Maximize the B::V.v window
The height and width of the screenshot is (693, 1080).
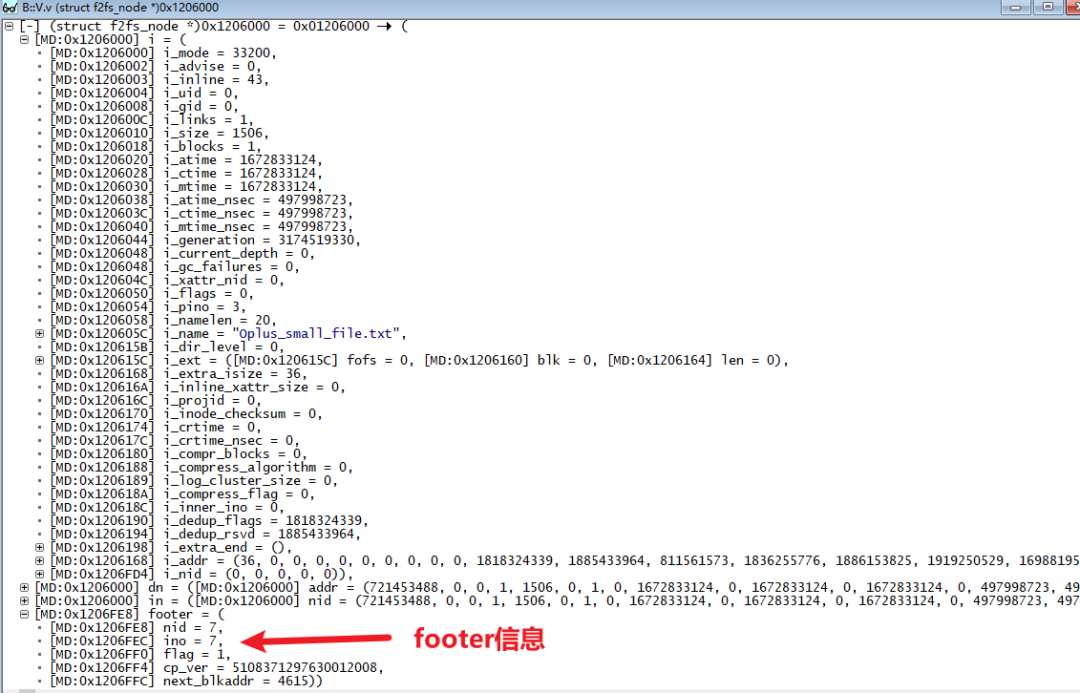(x=1048, y=7)
